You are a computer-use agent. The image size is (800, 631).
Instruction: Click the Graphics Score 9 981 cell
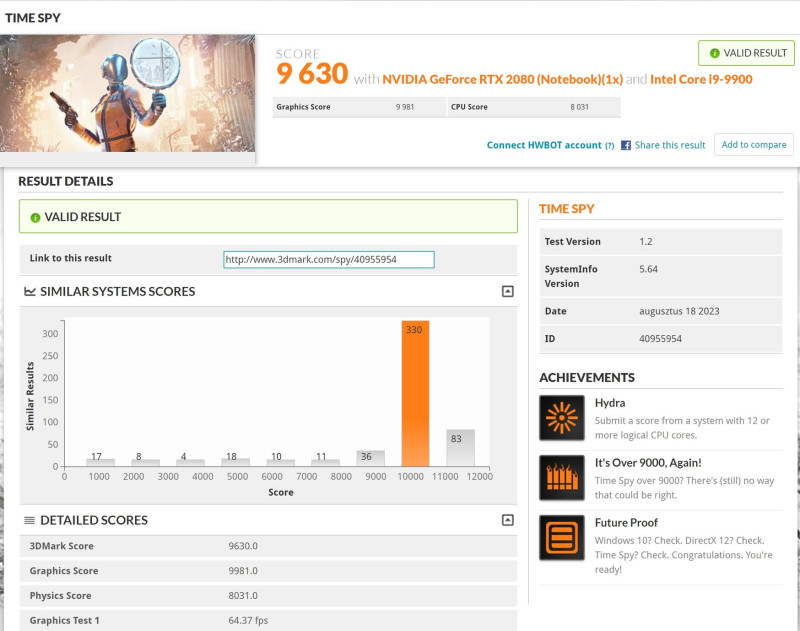(x=359, y=107)
